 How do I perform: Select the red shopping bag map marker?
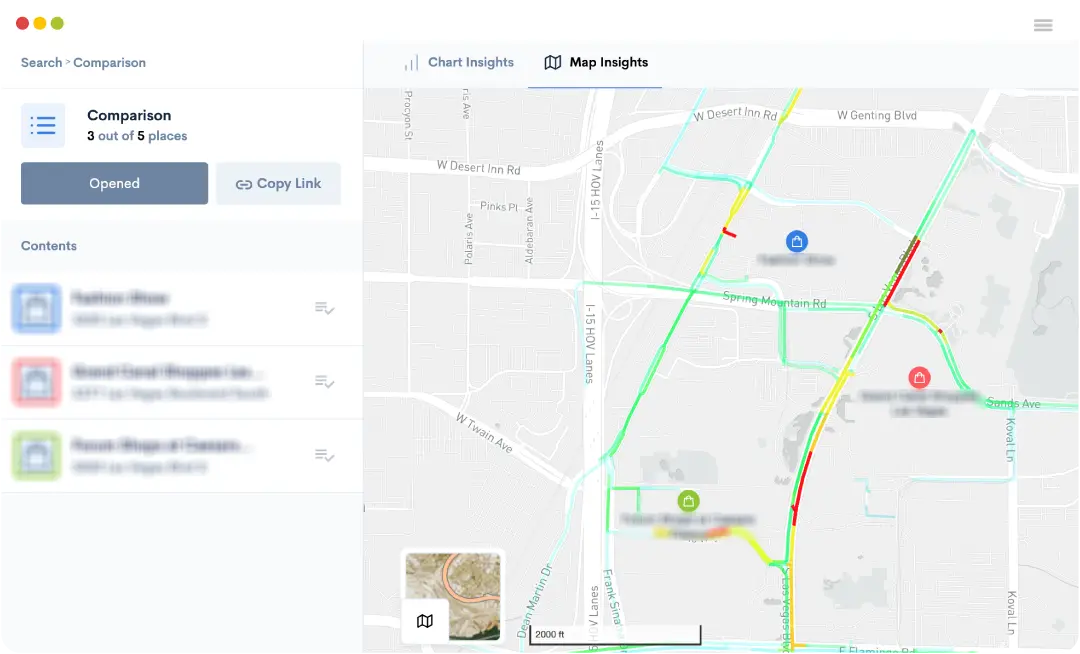[x=919, y=377]
